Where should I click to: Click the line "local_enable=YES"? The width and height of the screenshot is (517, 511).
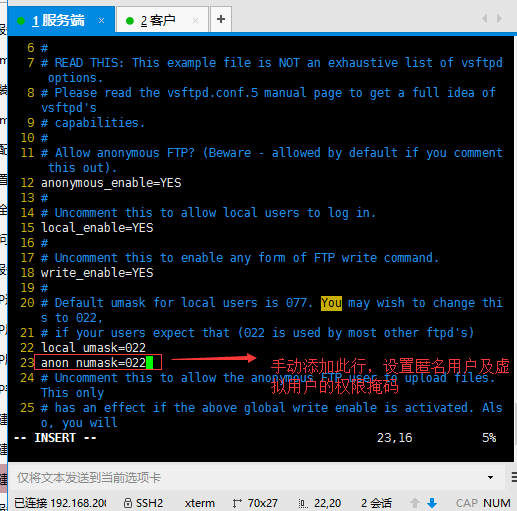(97, 228)
